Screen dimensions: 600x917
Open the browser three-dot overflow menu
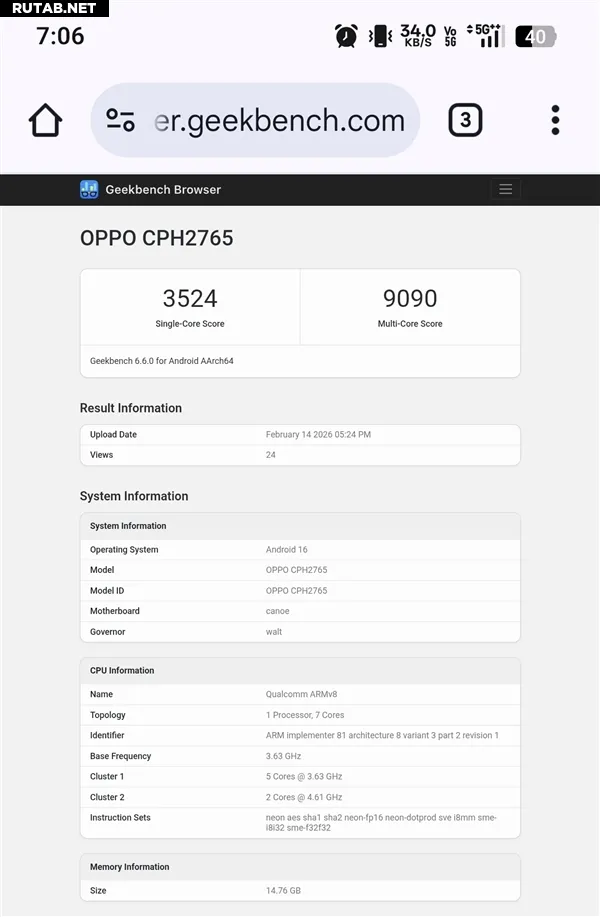[555, 120]
